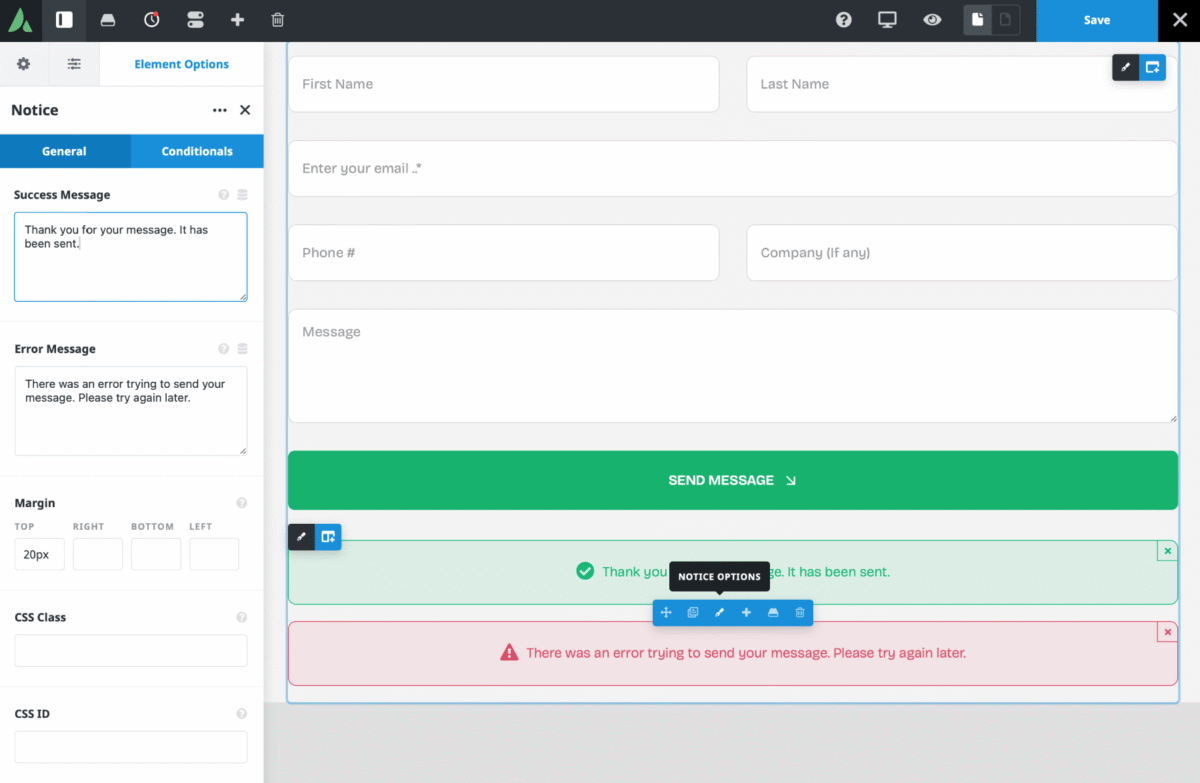Click into the Error Message textarea
This screenshot has width=1200, height=783.
click(x=130, y=411)
